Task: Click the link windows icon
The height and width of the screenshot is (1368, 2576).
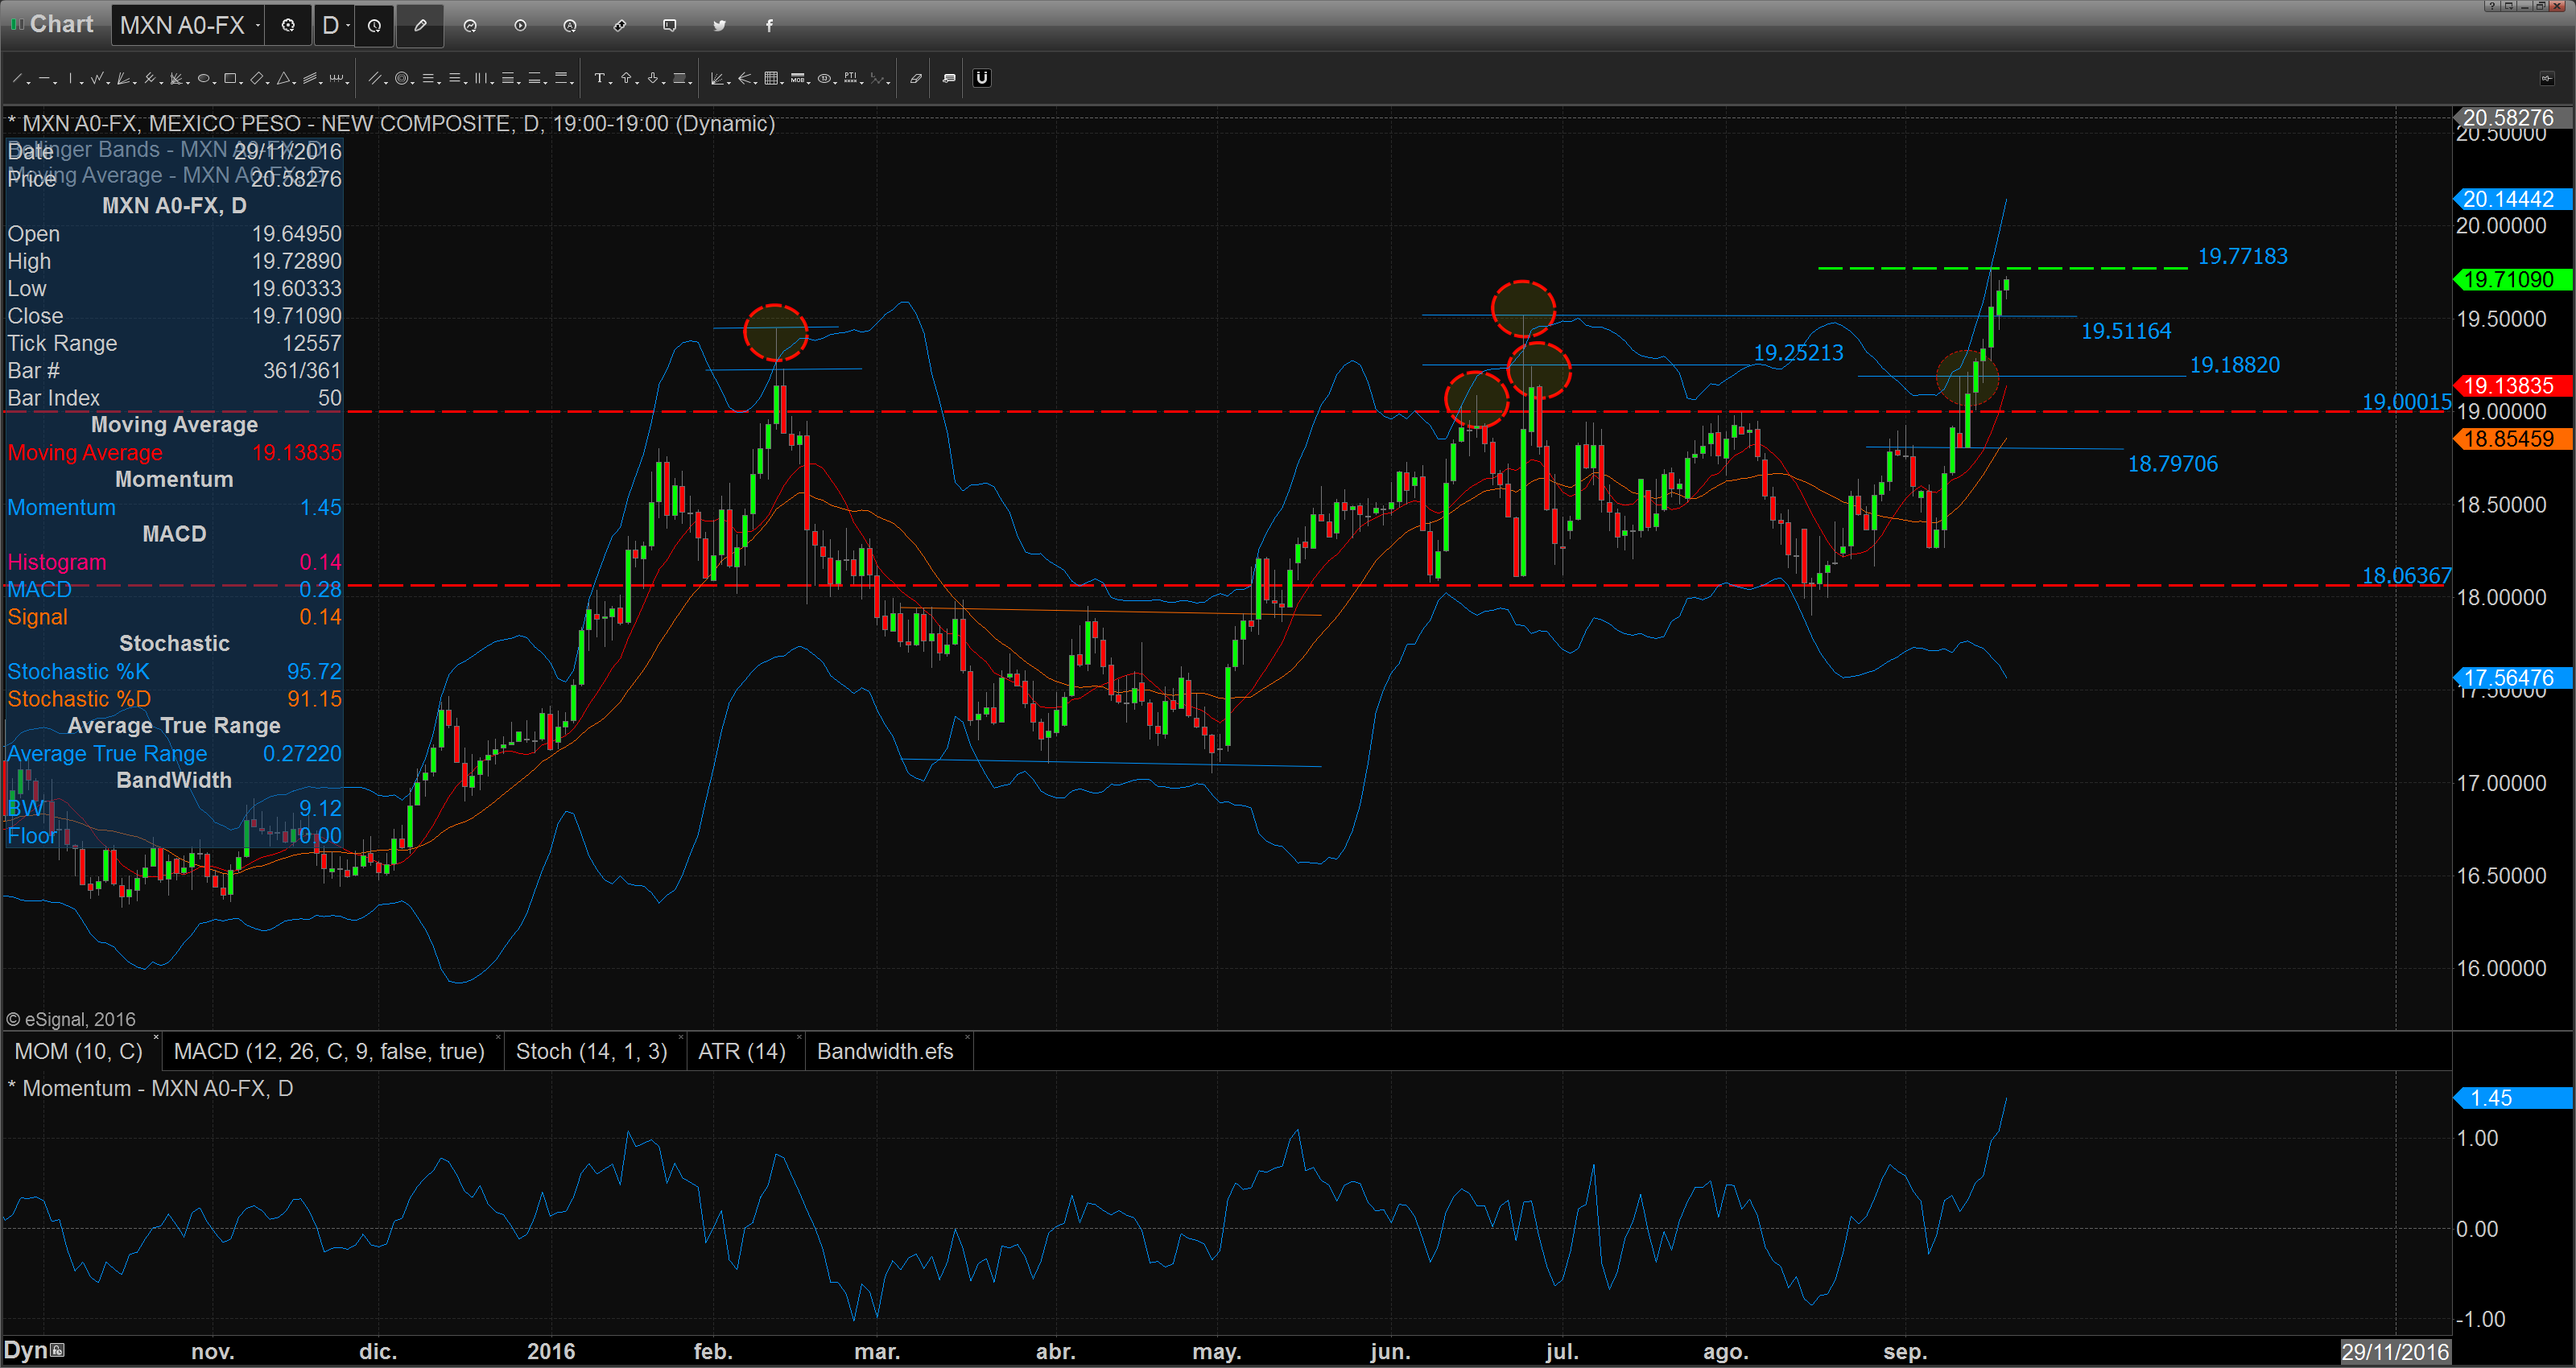Action: tap(620, 26)
